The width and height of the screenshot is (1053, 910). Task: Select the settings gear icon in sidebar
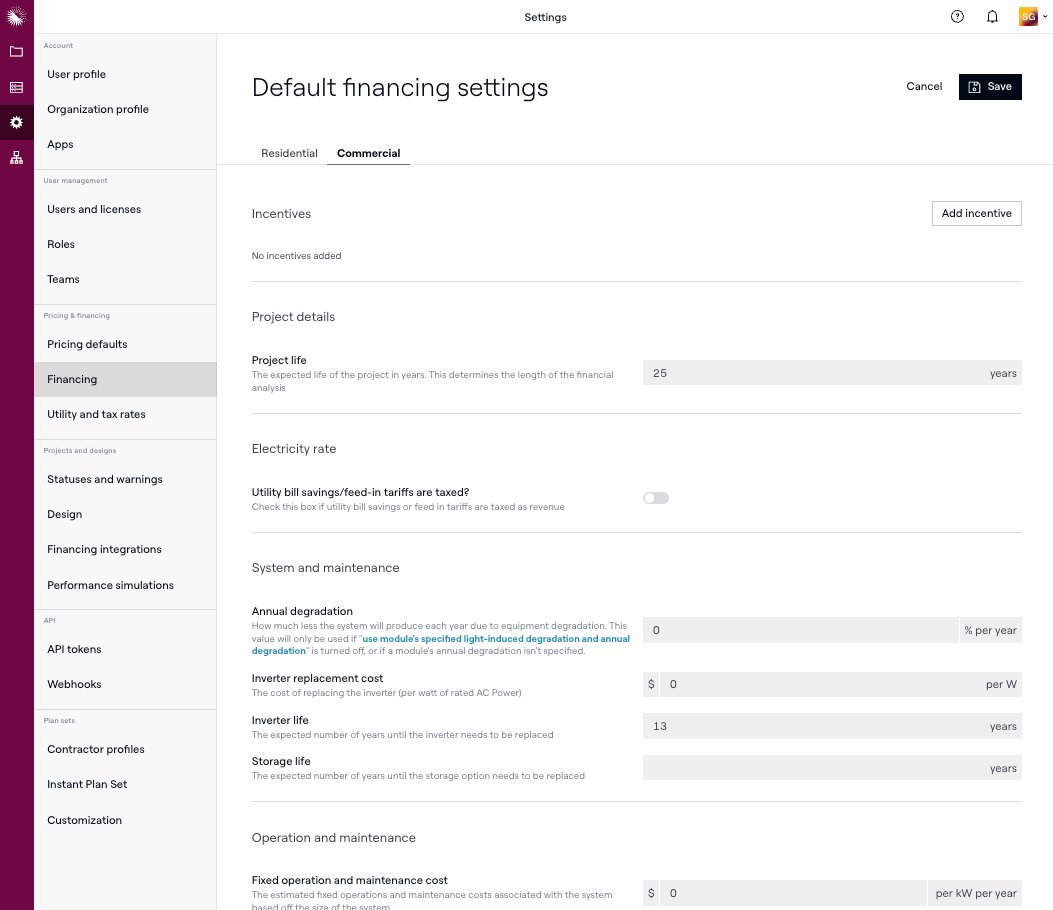[16, 122]
